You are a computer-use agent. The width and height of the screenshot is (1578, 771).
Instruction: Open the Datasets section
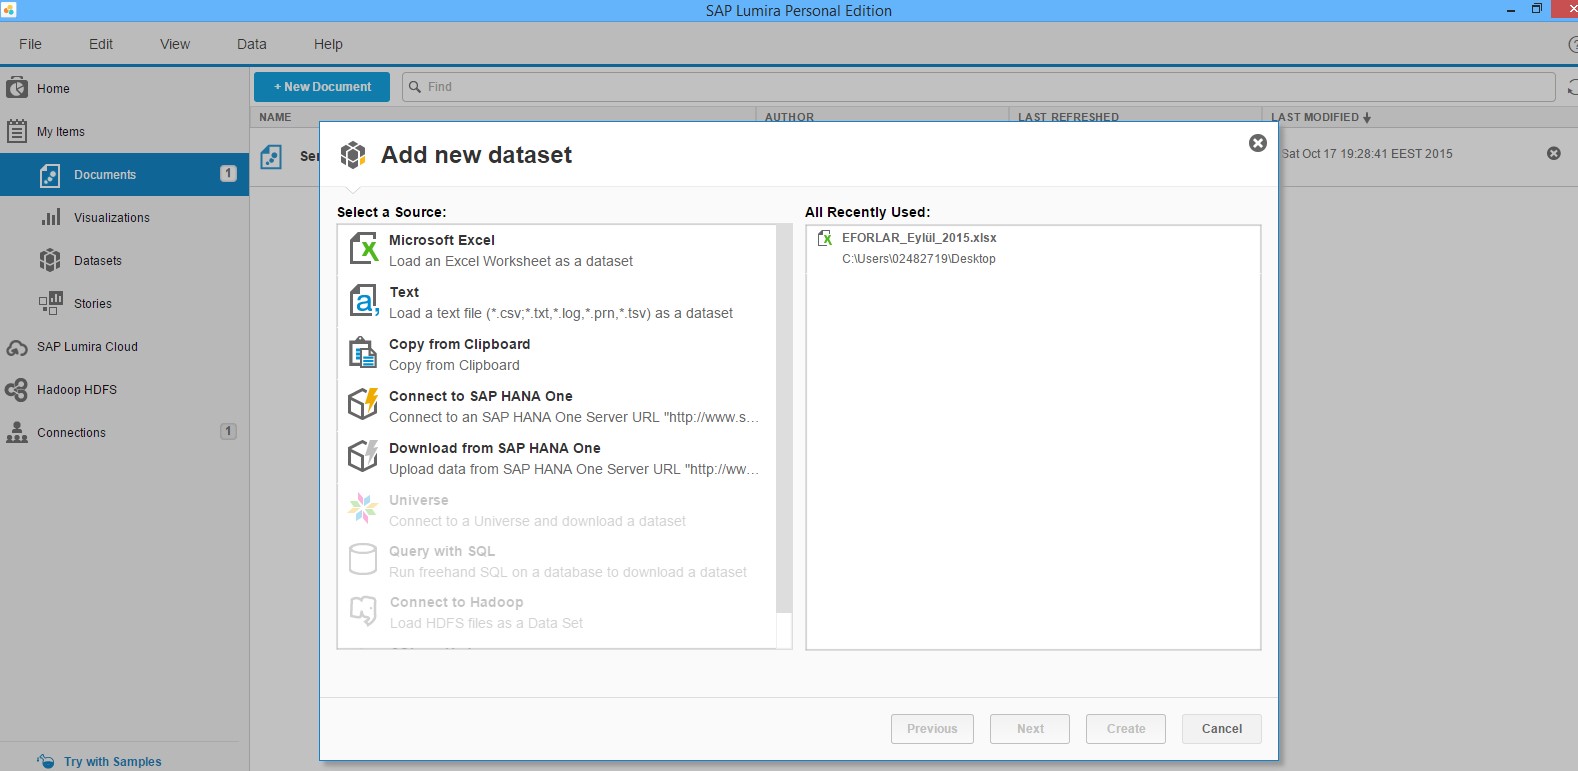point(97,260)
